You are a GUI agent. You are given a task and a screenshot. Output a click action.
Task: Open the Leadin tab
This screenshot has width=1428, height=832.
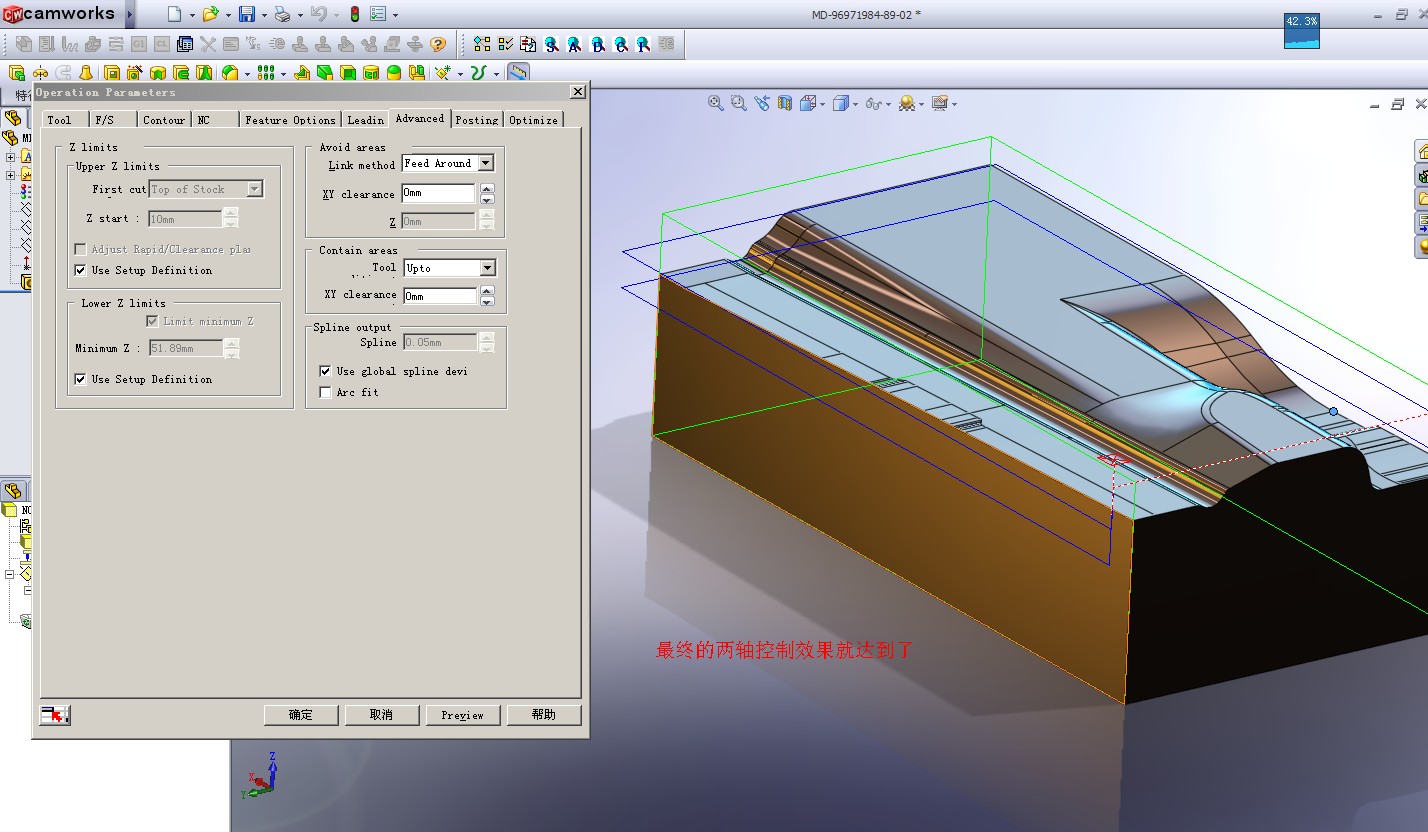[x=366, y=120]
